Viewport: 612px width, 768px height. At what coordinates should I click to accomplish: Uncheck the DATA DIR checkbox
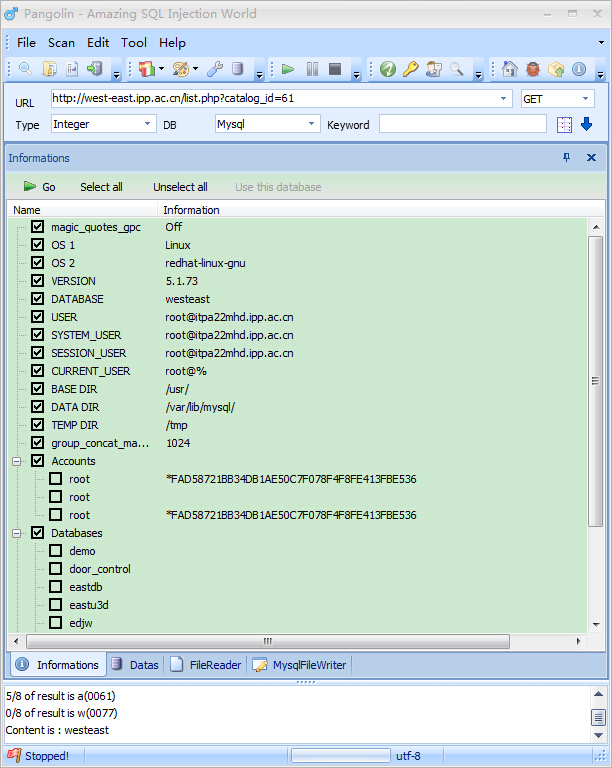[x=38, y=407]
